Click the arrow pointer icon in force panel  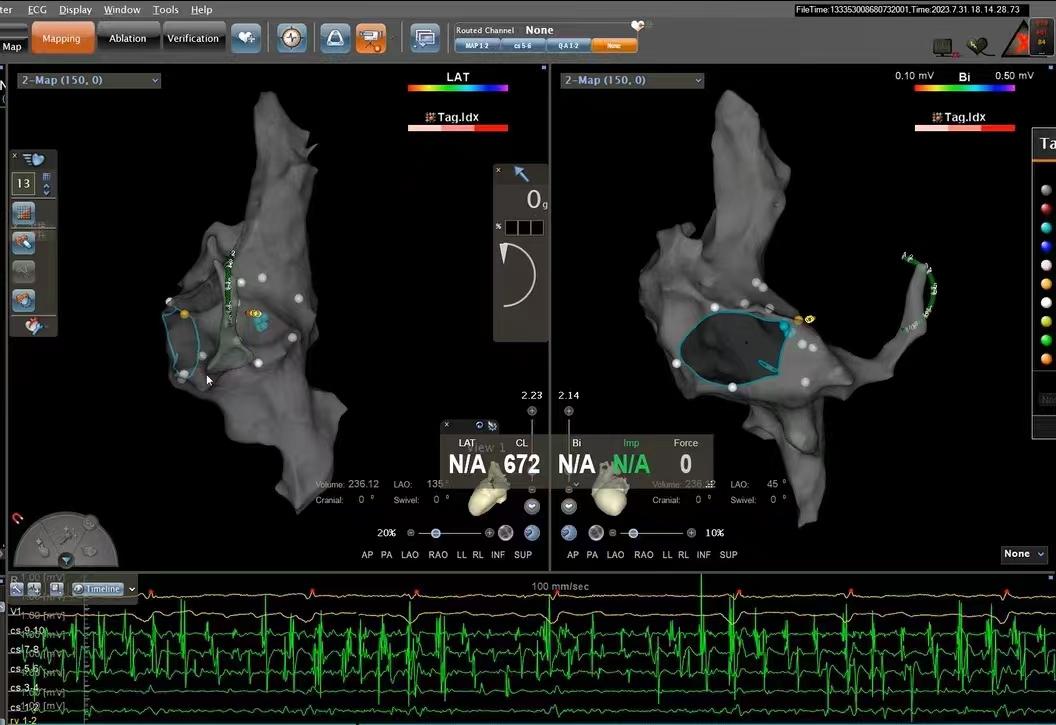coord(521,174)
